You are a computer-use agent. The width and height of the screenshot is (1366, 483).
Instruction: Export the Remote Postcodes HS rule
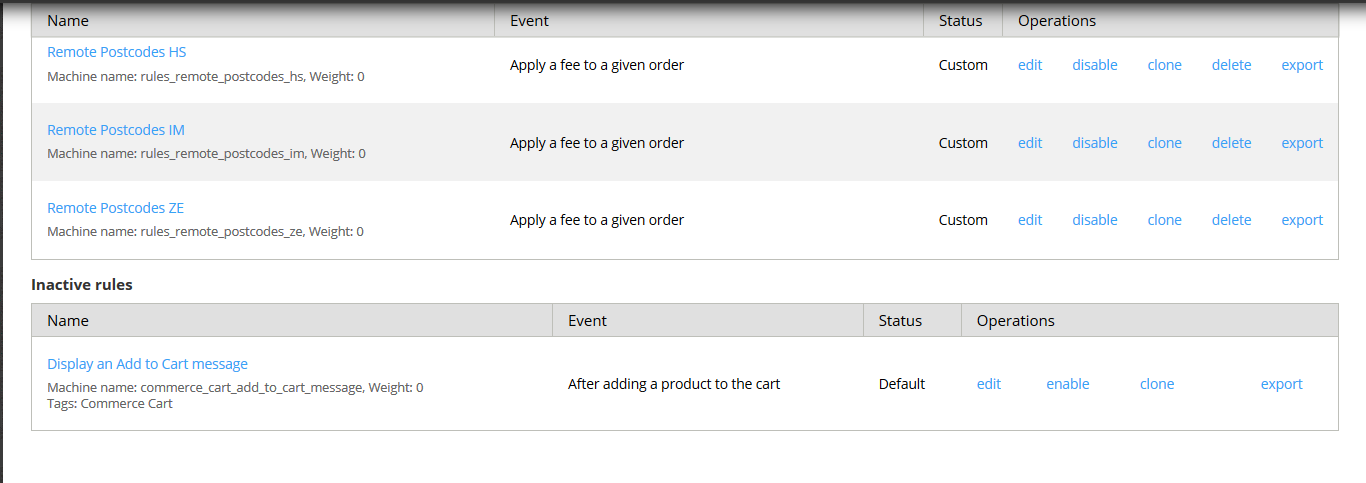pos(1302,65)
